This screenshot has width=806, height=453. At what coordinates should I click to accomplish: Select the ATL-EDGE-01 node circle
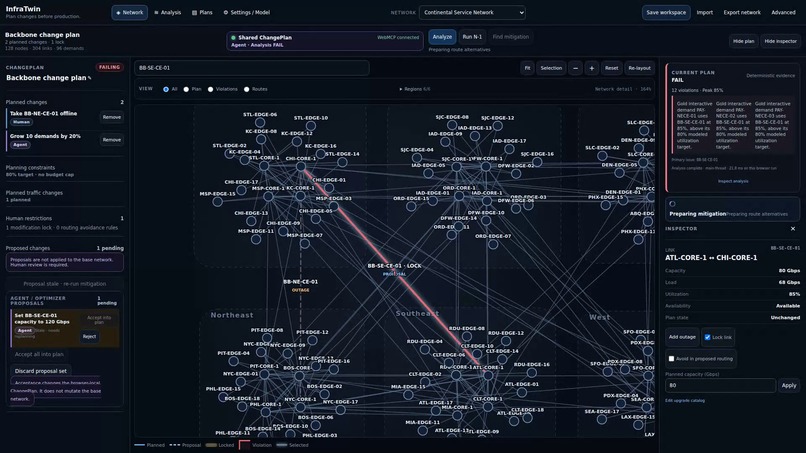(x=522, y=392)
